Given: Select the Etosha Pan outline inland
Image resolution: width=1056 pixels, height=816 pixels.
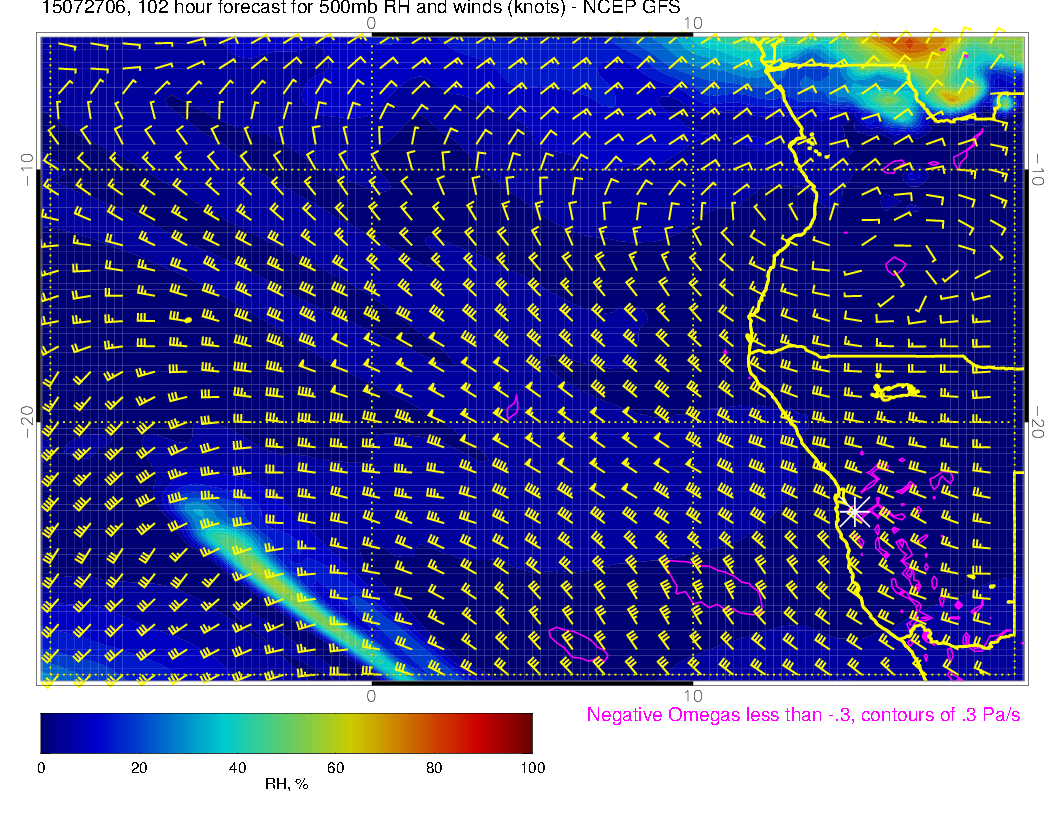Looking at the screenshot, I should [x=896, y=390].
